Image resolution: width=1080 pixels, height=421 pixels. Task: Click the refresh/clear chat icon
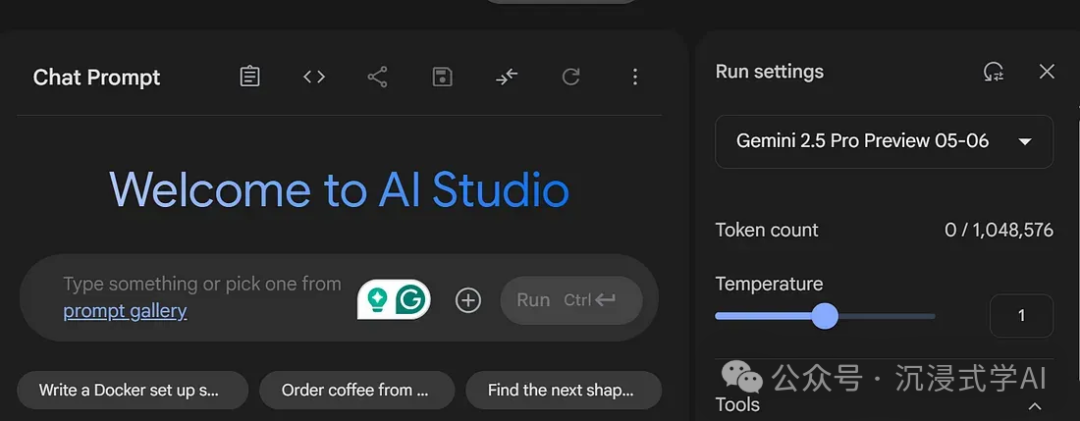click(x=570, y=76)
